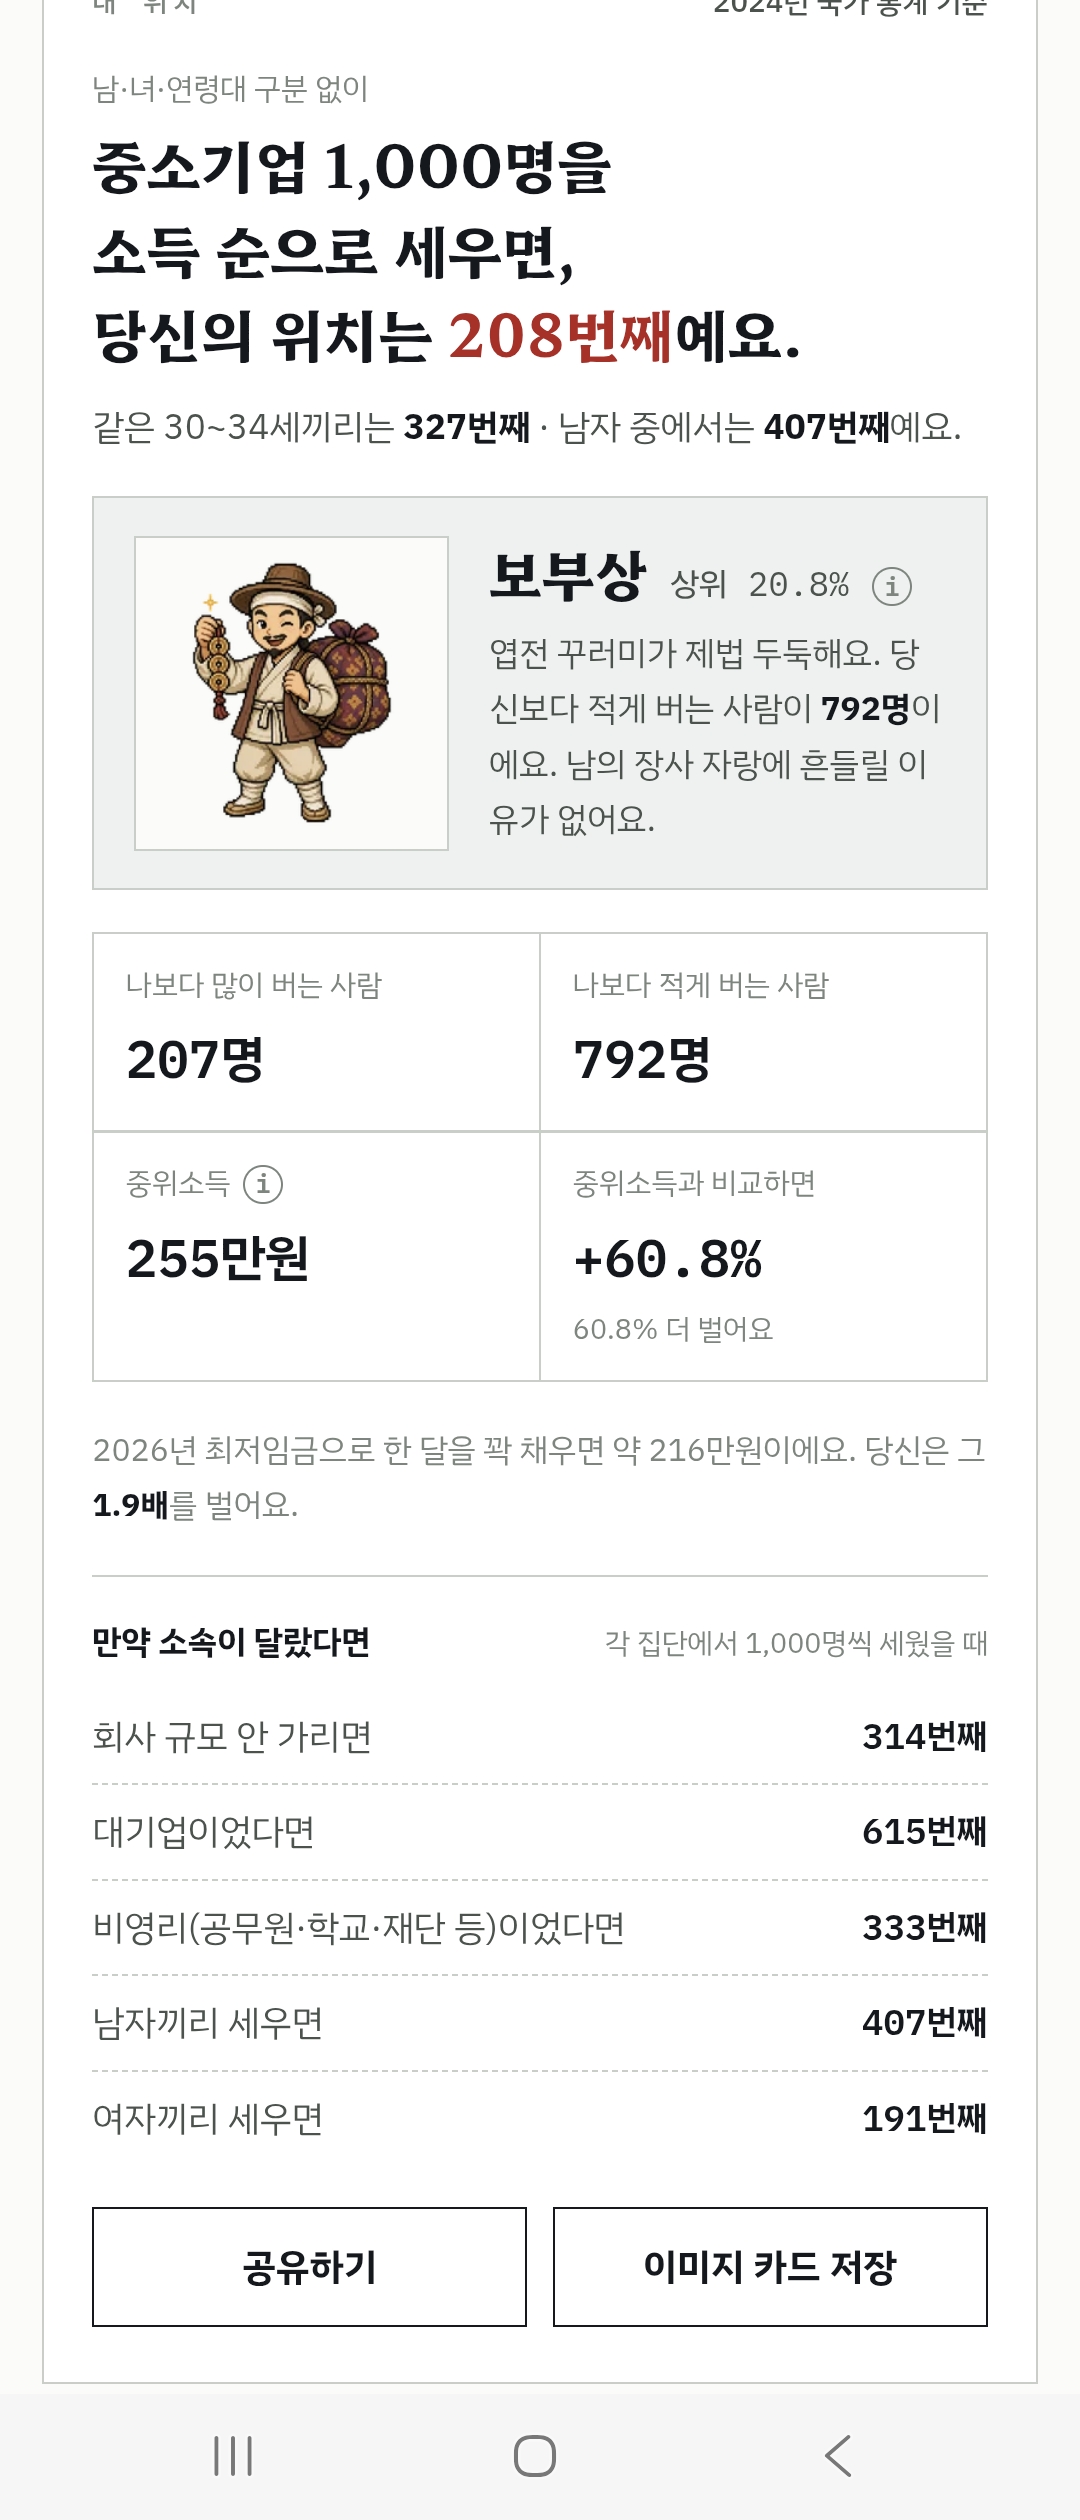Tap the 만약 소속이 달랐다면 section heading
The image size is (1080, 2520).
[x=231, y=1642]
